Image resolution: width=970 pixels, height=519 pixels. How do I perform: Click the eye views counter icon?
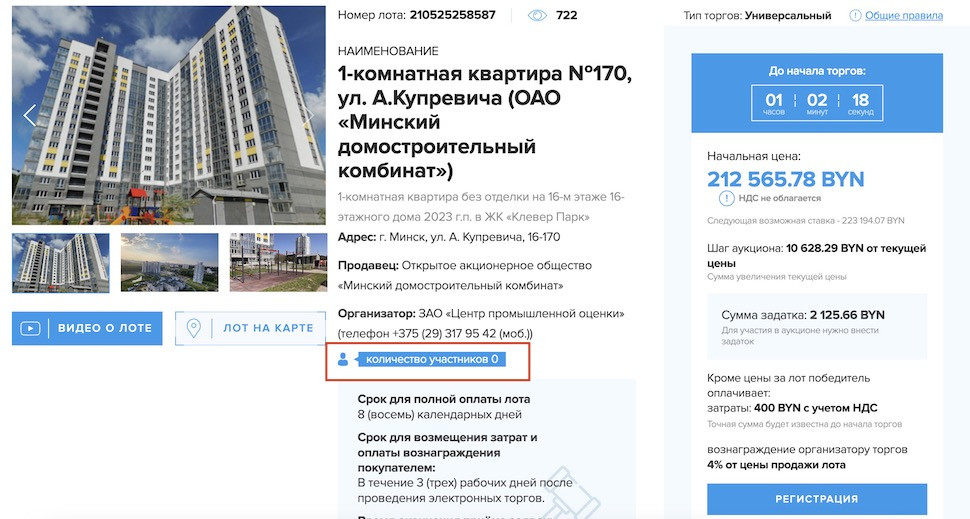537,15
